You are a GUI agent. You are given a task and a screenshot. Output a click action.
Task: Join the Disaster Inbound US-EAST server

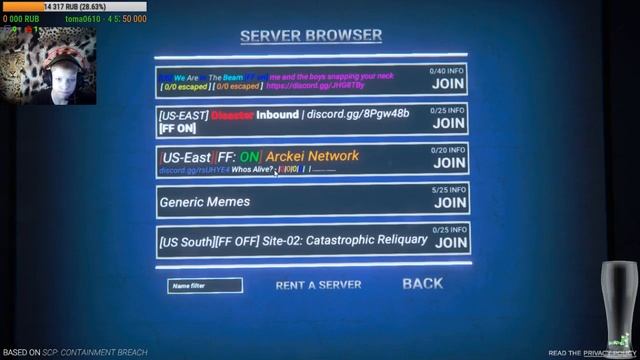click(449, 123)
